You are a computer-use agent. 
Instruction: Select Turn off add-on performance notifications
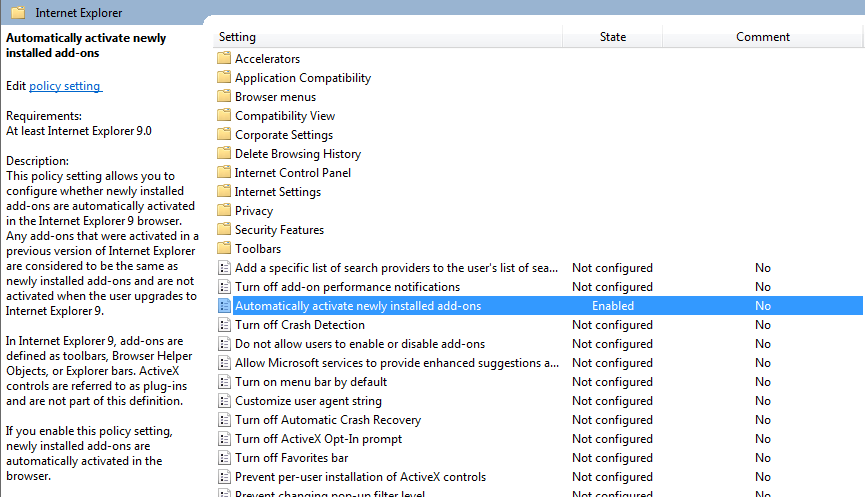pos(347,287)
